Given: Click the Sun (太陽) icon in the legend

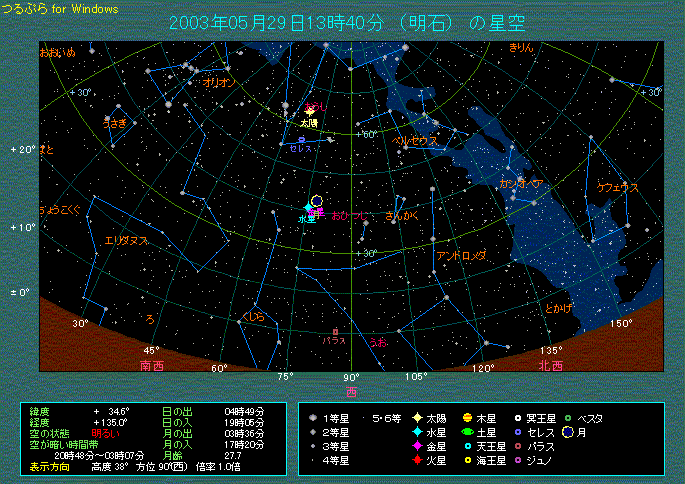Looking at the screenshot, I should coord(416,417).
